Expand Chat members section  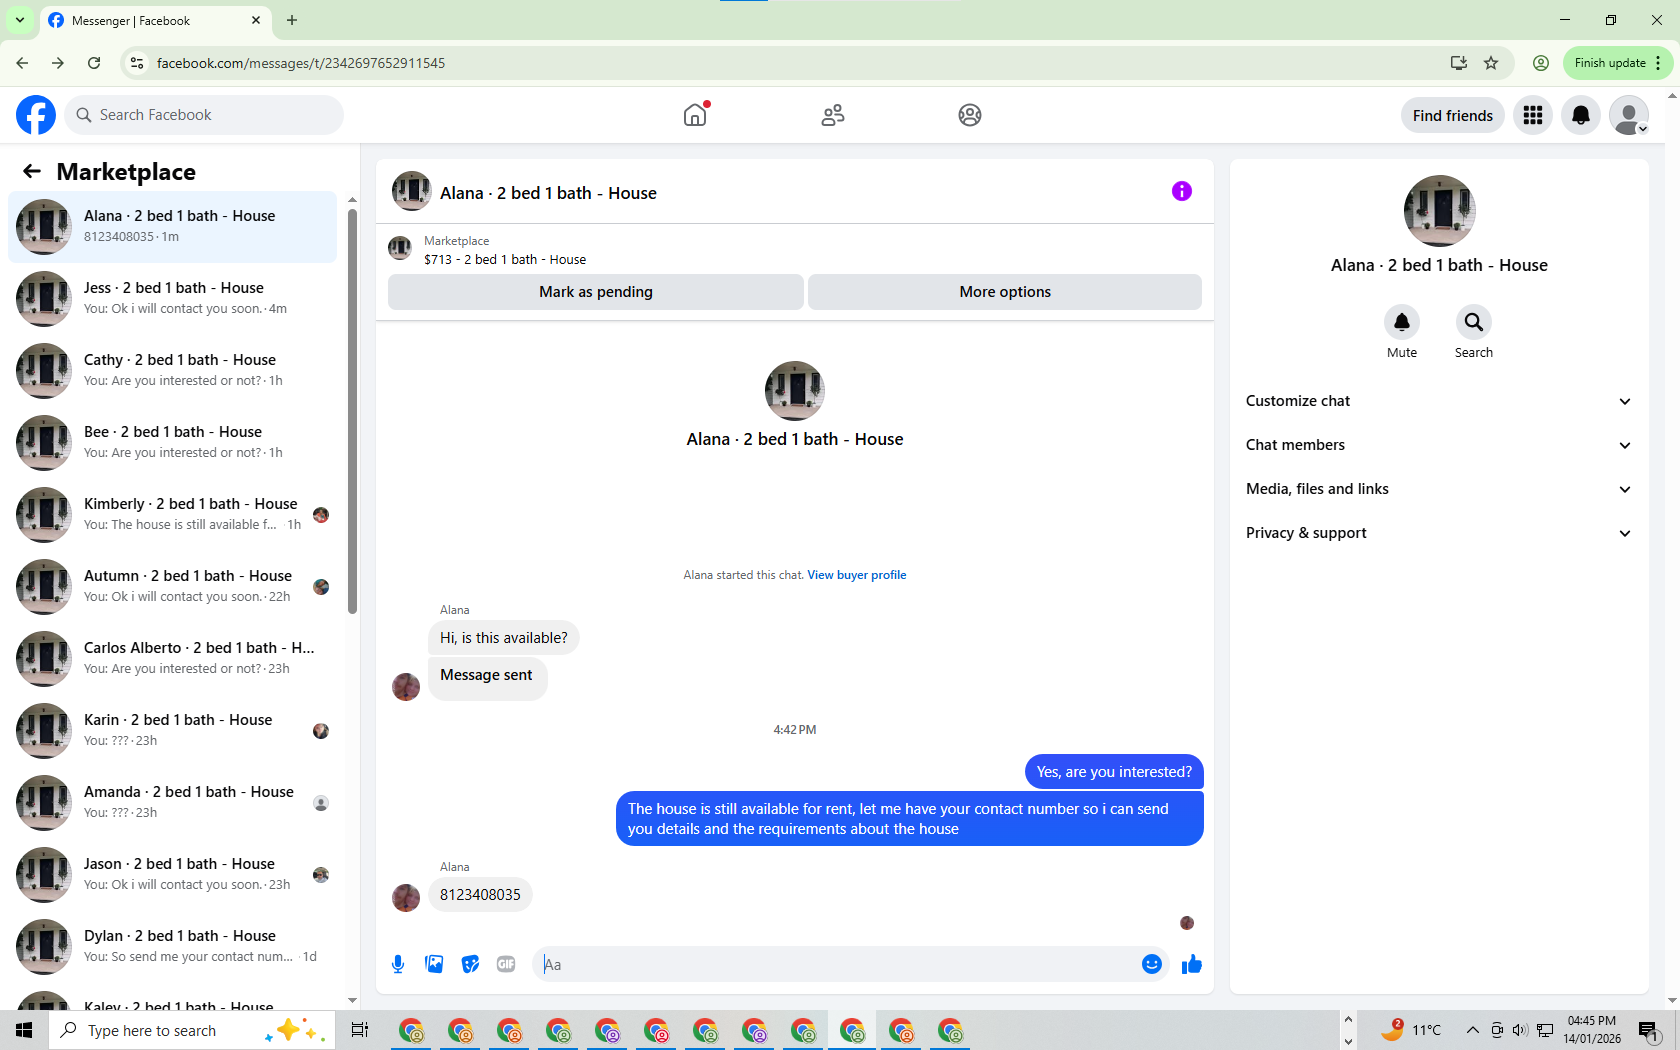pos(1439,445)
